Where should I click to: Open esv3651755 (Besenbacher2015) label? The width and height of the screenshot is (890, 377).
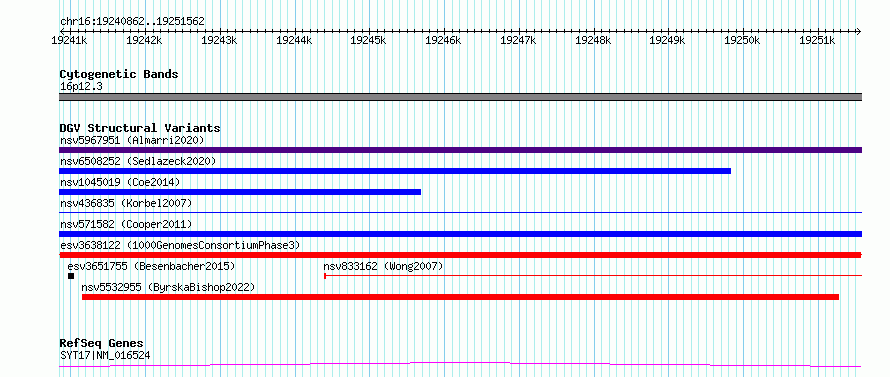[151, 266]
